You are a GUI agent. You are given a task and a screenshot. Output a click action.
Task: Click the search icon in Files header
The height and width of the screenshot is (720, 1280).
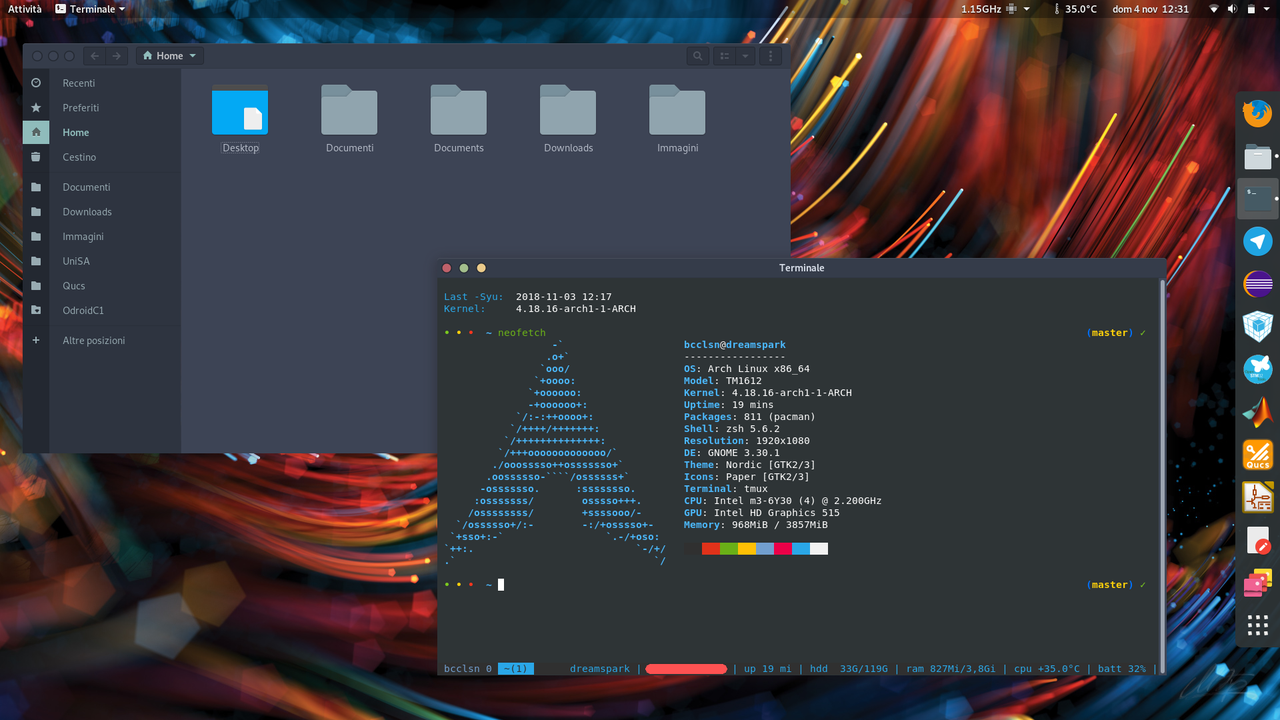pyautogui.click(x=698, y=56)
